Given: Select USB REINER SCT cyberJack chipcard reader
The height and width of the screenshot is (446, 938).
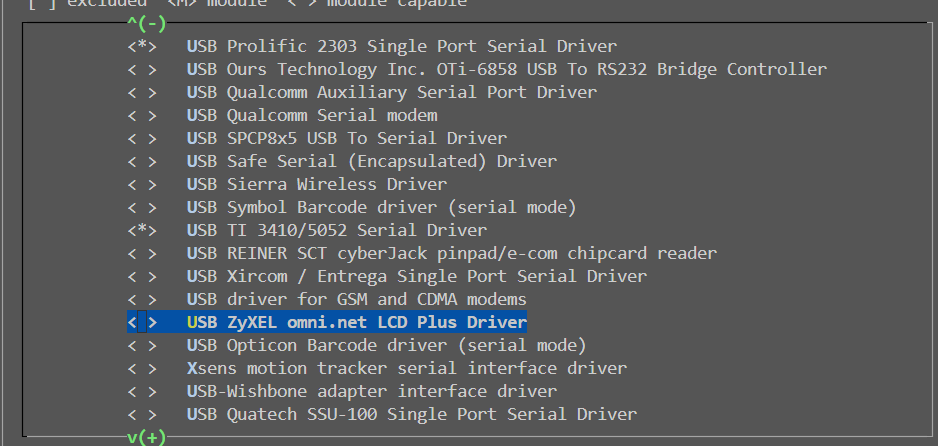Looking at the screenshot, I should click(x=452, y=253).
